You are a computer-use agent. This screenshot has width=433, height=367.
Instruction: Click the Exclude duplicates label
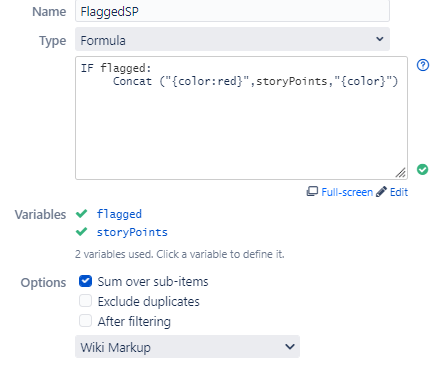149,302
